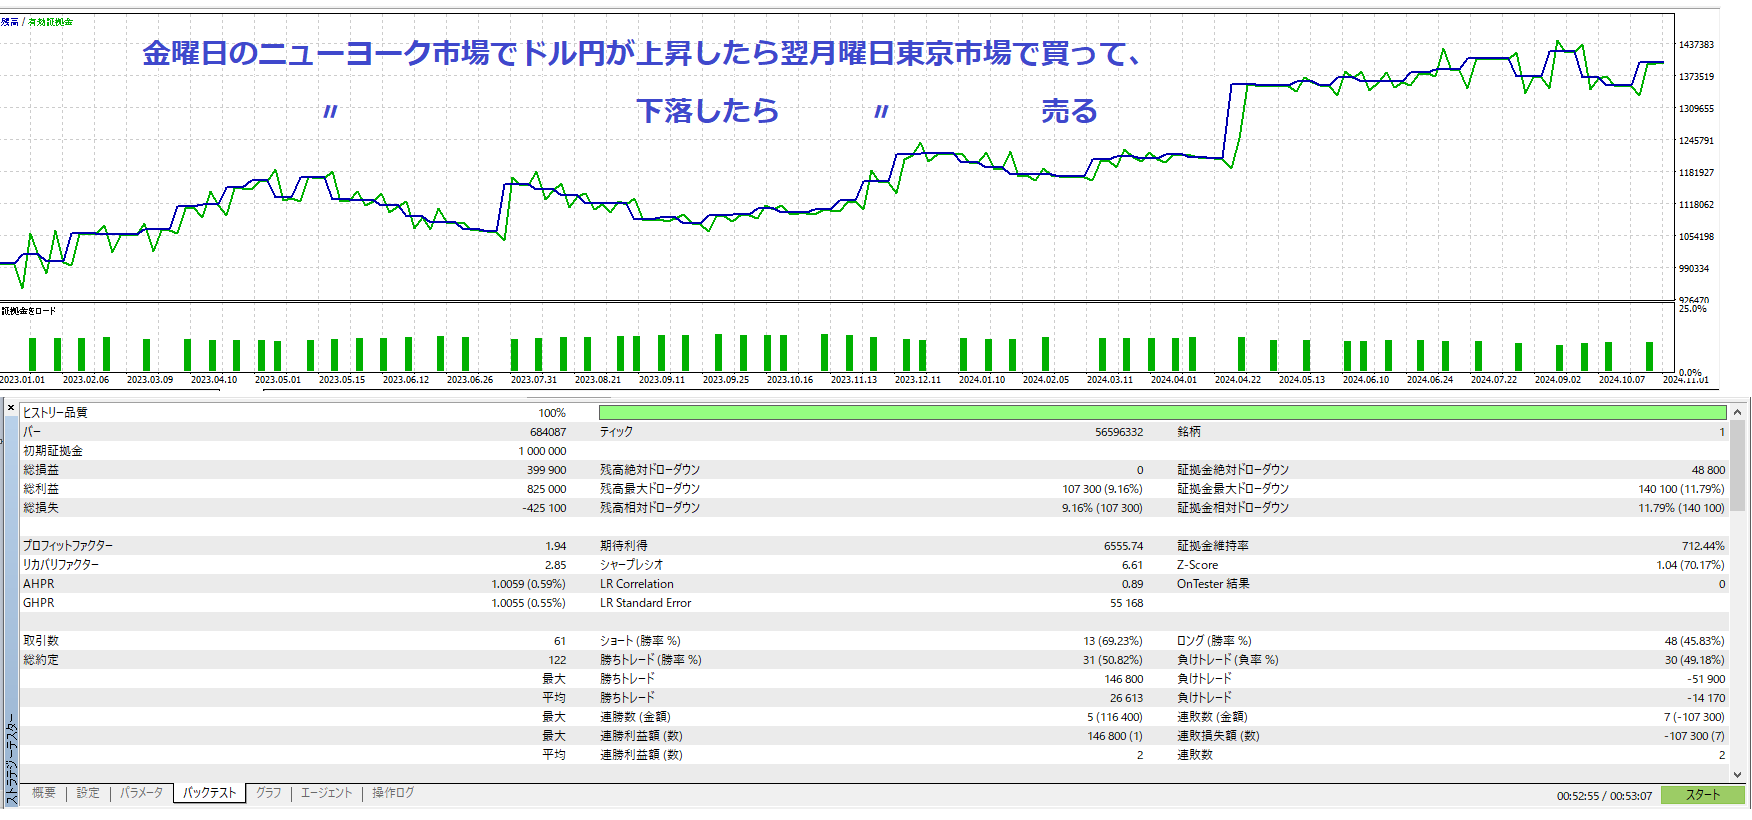Click the 証拠金維持率 value 712.44%
This screenshot has height=820, width=1752.
coord(1703,546)
